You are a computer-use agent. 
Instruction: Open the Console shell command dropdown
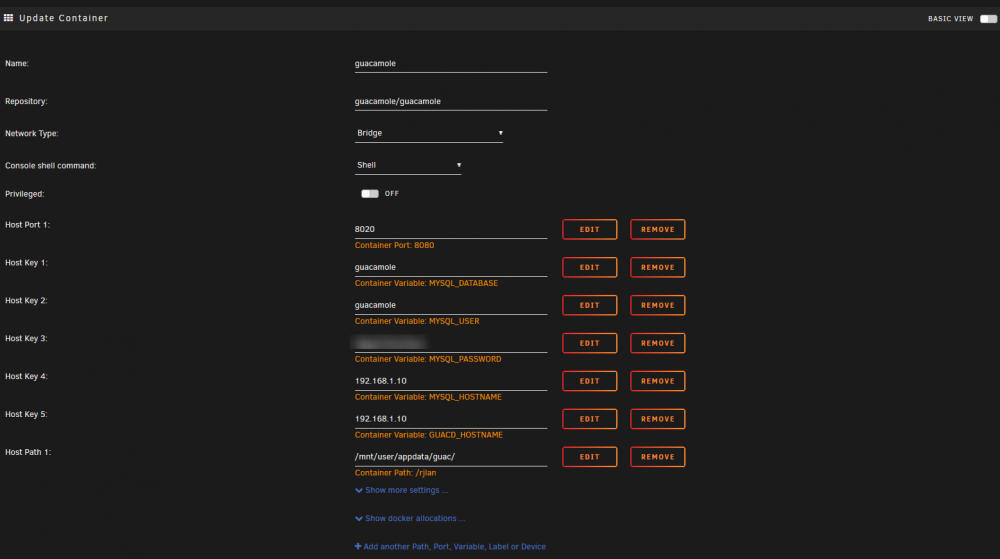click(408, 165)
